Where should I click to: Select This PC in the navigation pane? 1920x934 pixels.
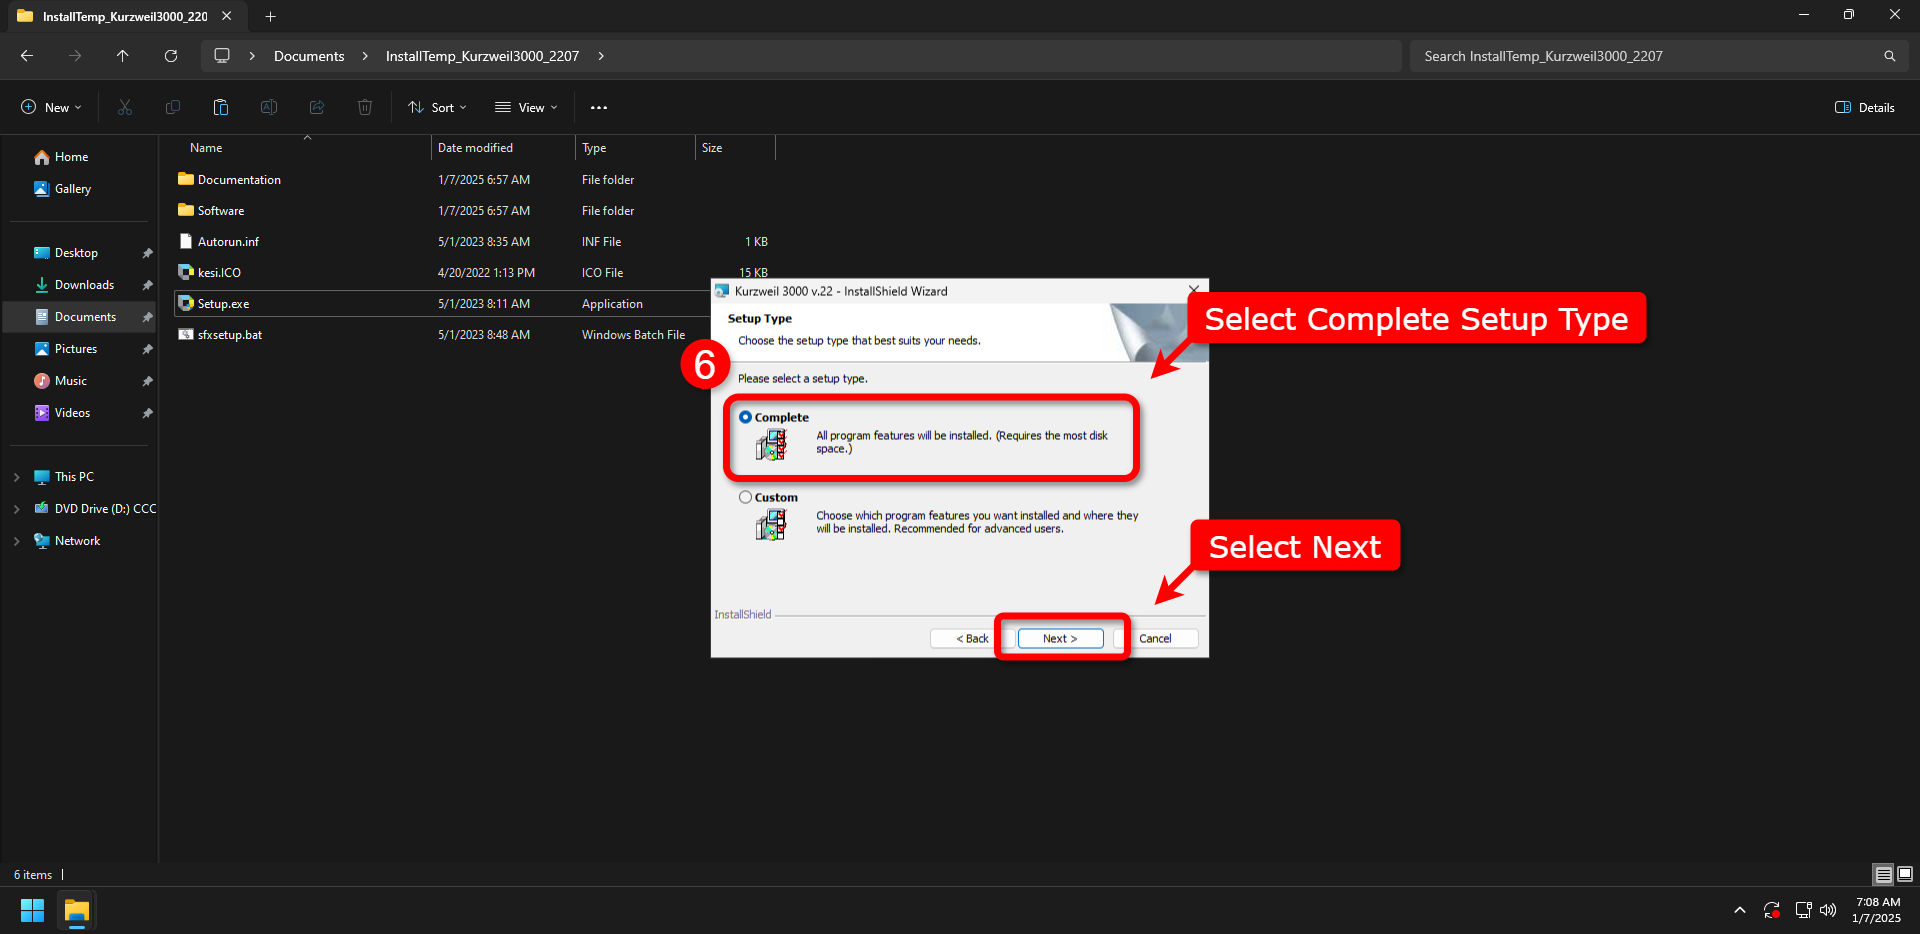74,477
